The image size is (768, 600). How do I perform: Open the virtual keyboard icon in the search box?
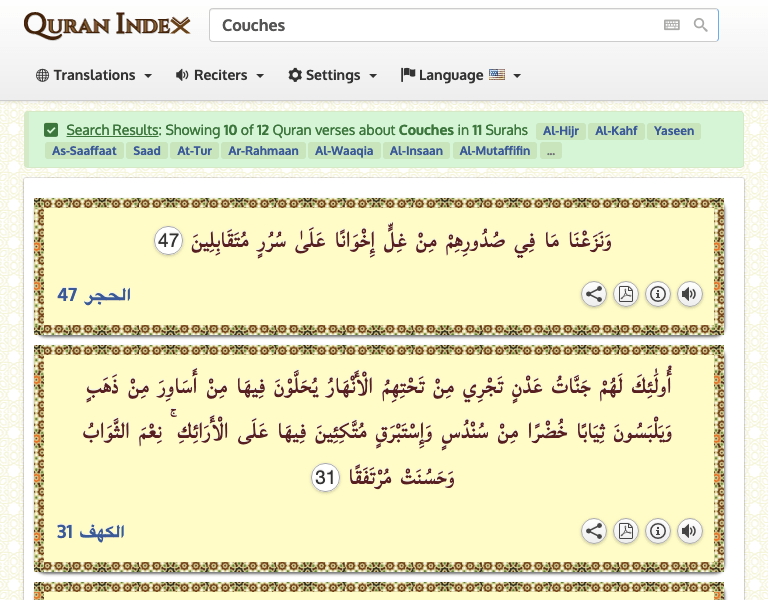[672, 25]
